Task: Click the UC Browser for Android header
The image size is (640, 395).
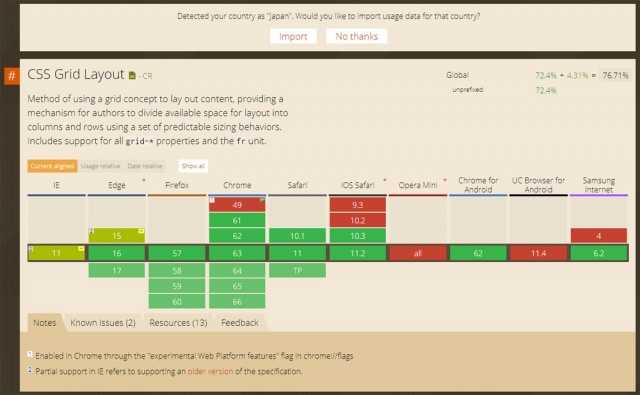Action: click(x=538, y=185)
